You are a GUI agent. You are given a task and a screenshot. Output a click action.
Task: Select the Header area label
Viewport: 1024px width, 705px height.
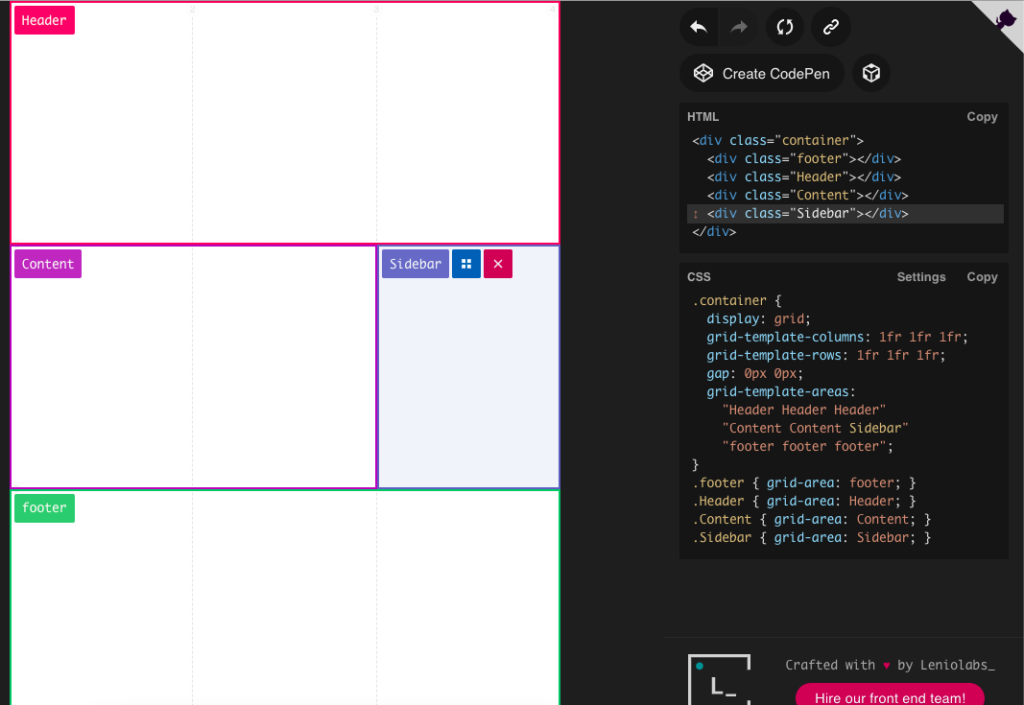44,20
